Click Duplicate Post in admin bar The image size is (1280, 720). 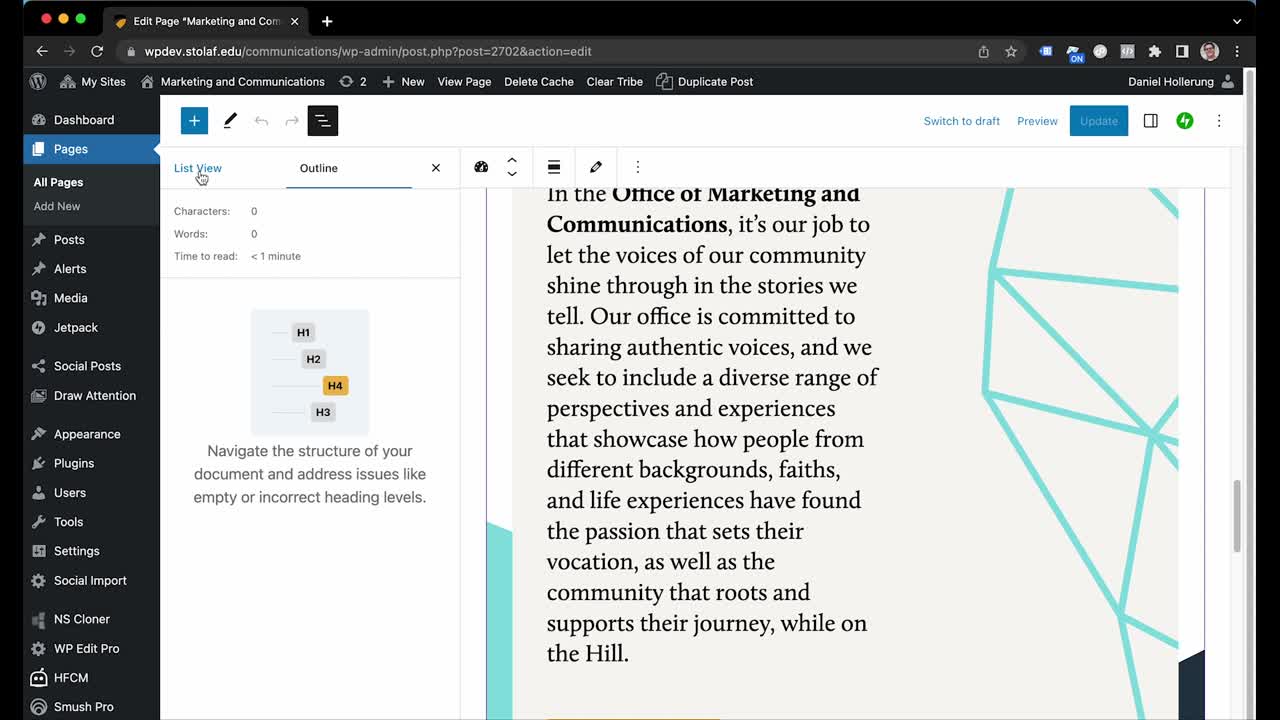705,82
